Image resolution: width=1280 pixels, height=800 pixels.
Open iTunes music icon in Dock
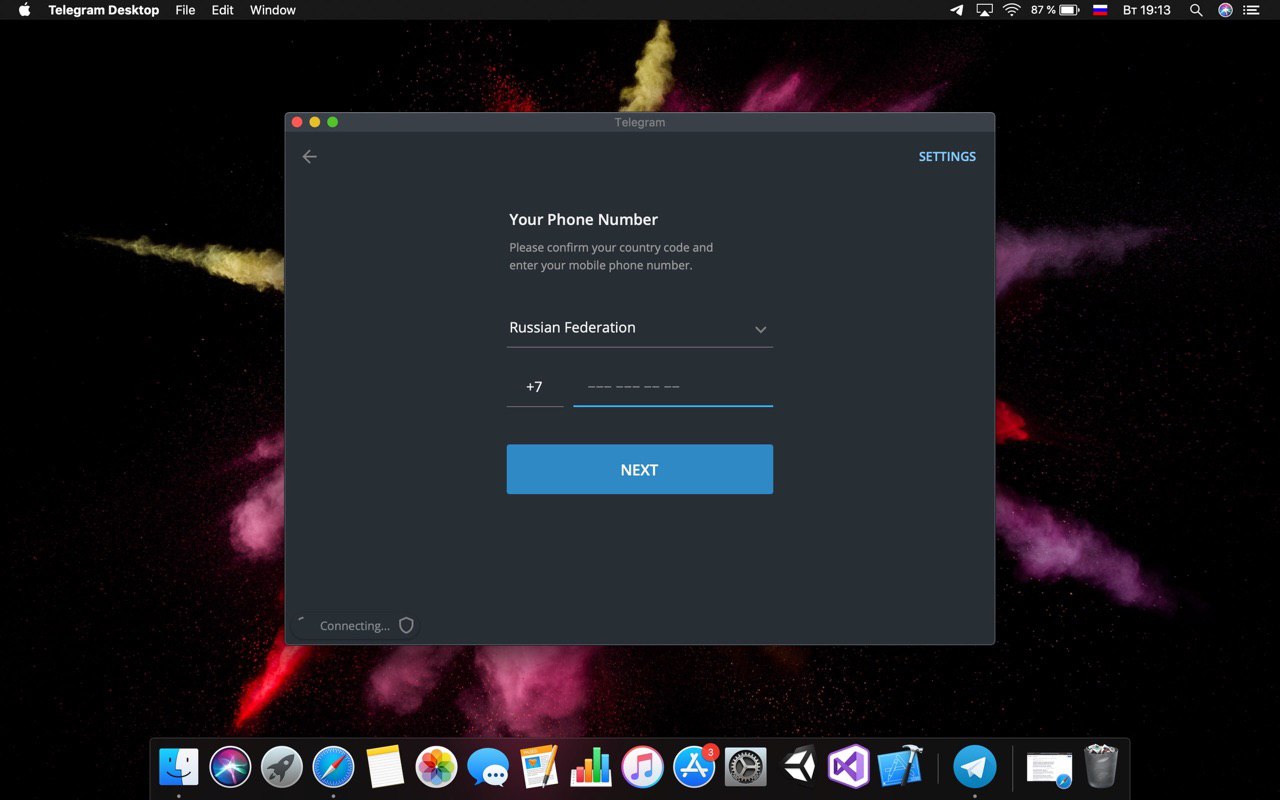coord(642,767)
